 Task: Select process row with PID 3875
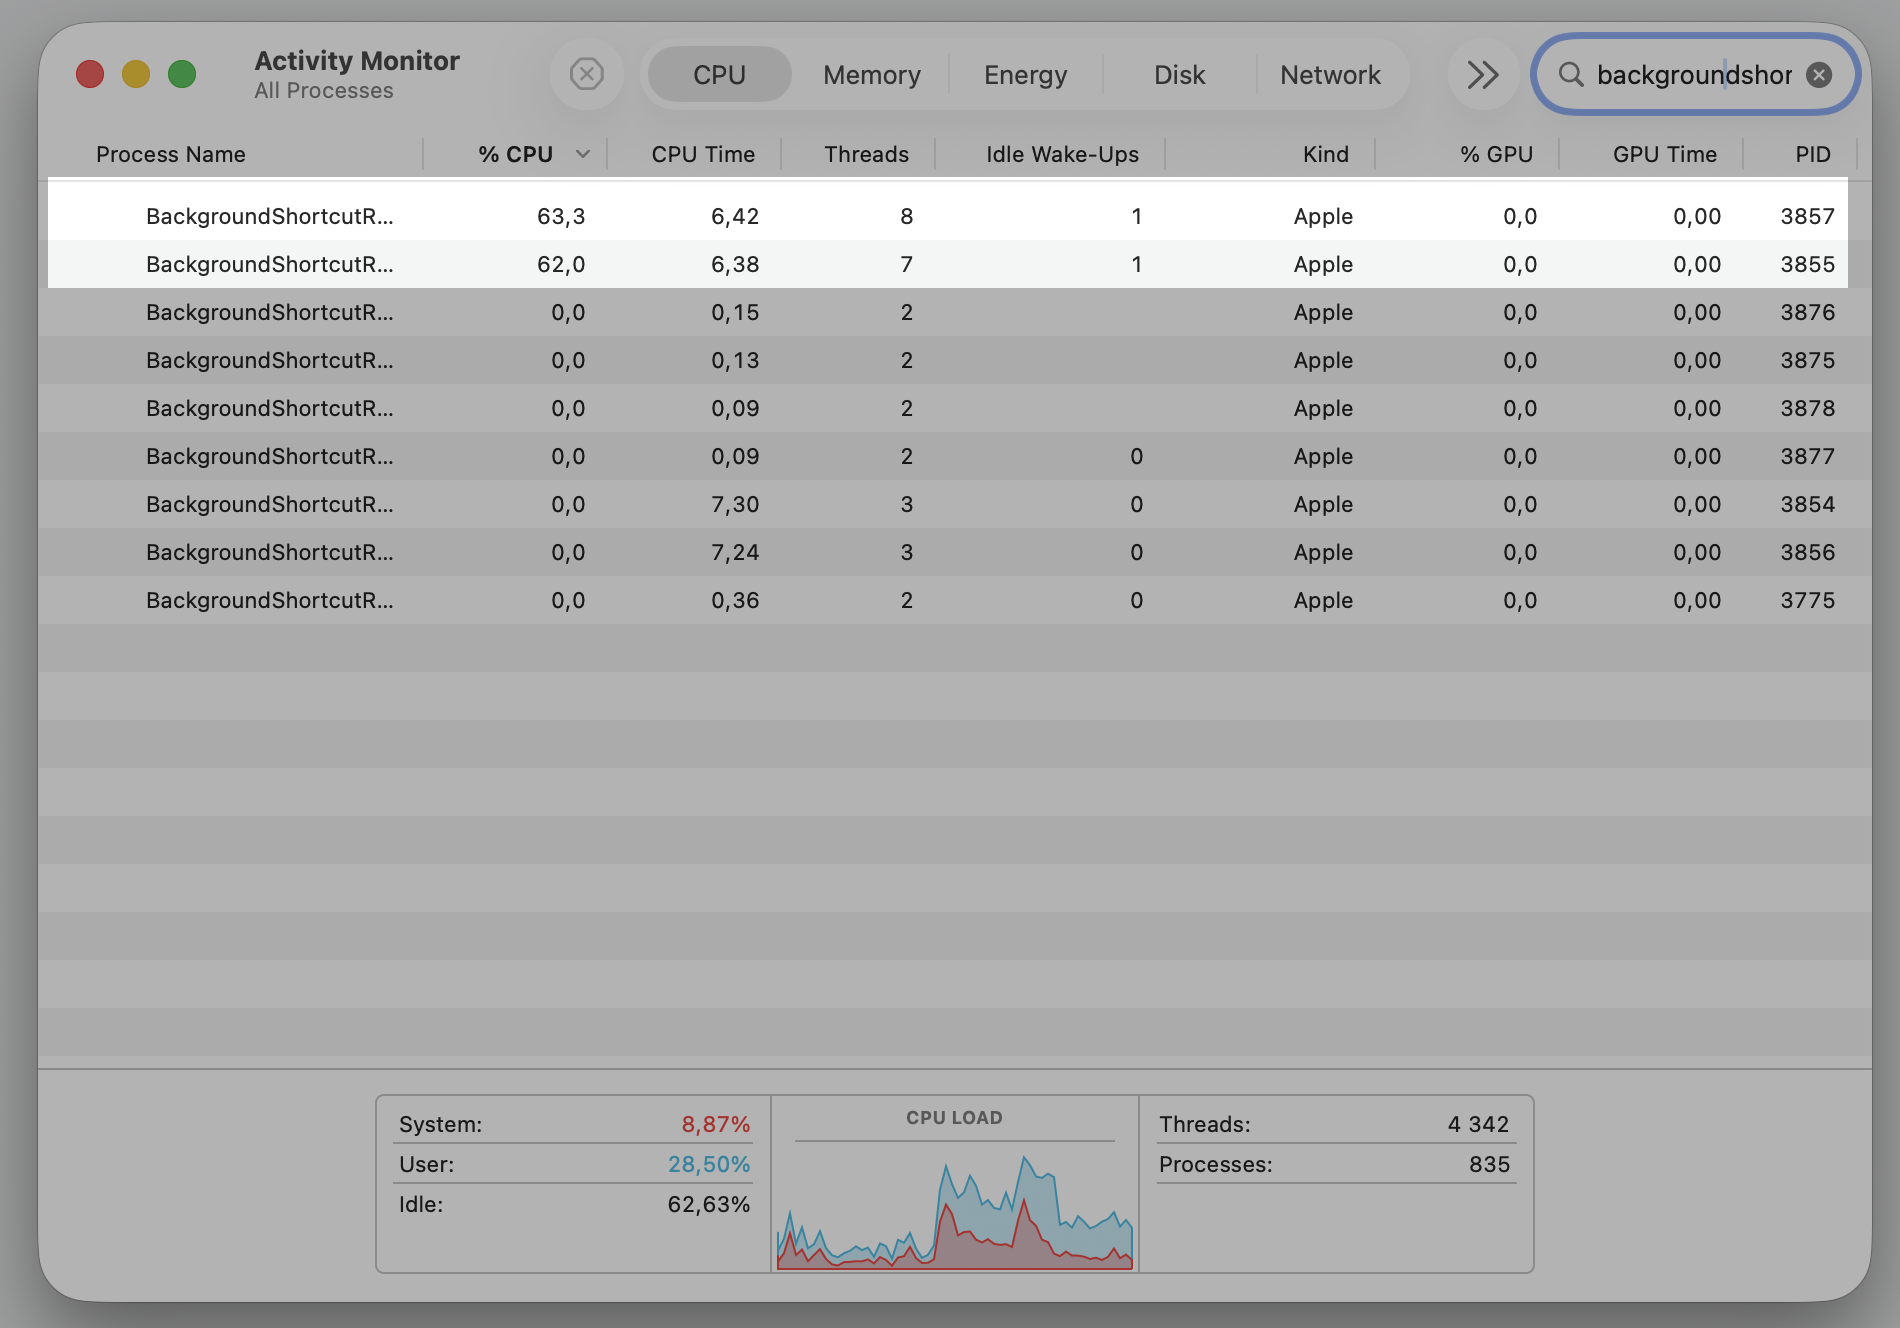tap(955, 360)
